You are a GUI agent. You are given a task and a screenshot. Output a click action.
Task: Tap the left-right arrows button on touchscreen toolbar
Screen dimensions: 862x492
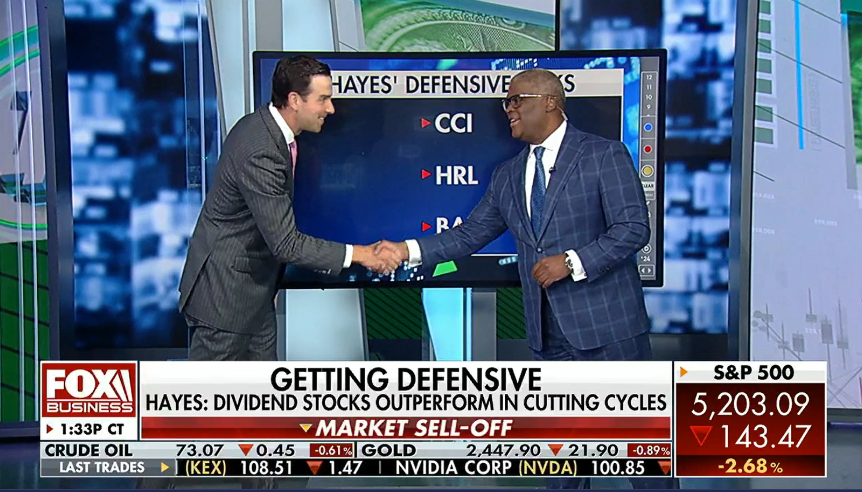(x=646, y=270)
